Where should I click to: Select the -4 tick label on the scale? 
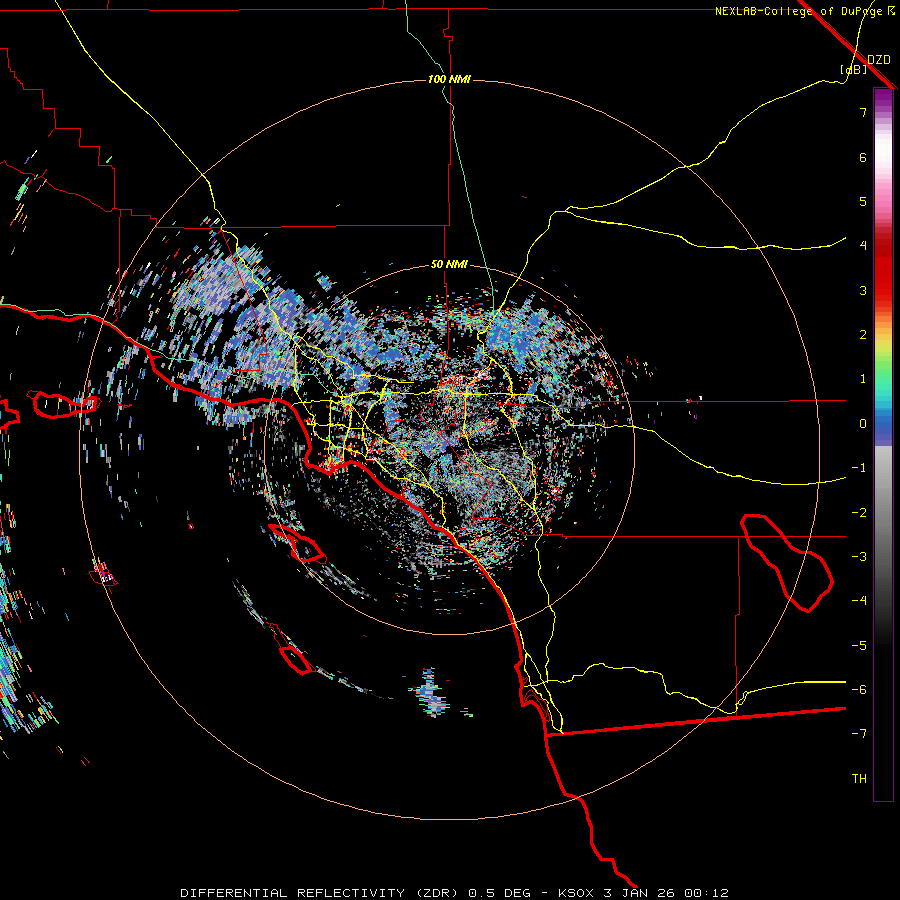pos(859,600)
